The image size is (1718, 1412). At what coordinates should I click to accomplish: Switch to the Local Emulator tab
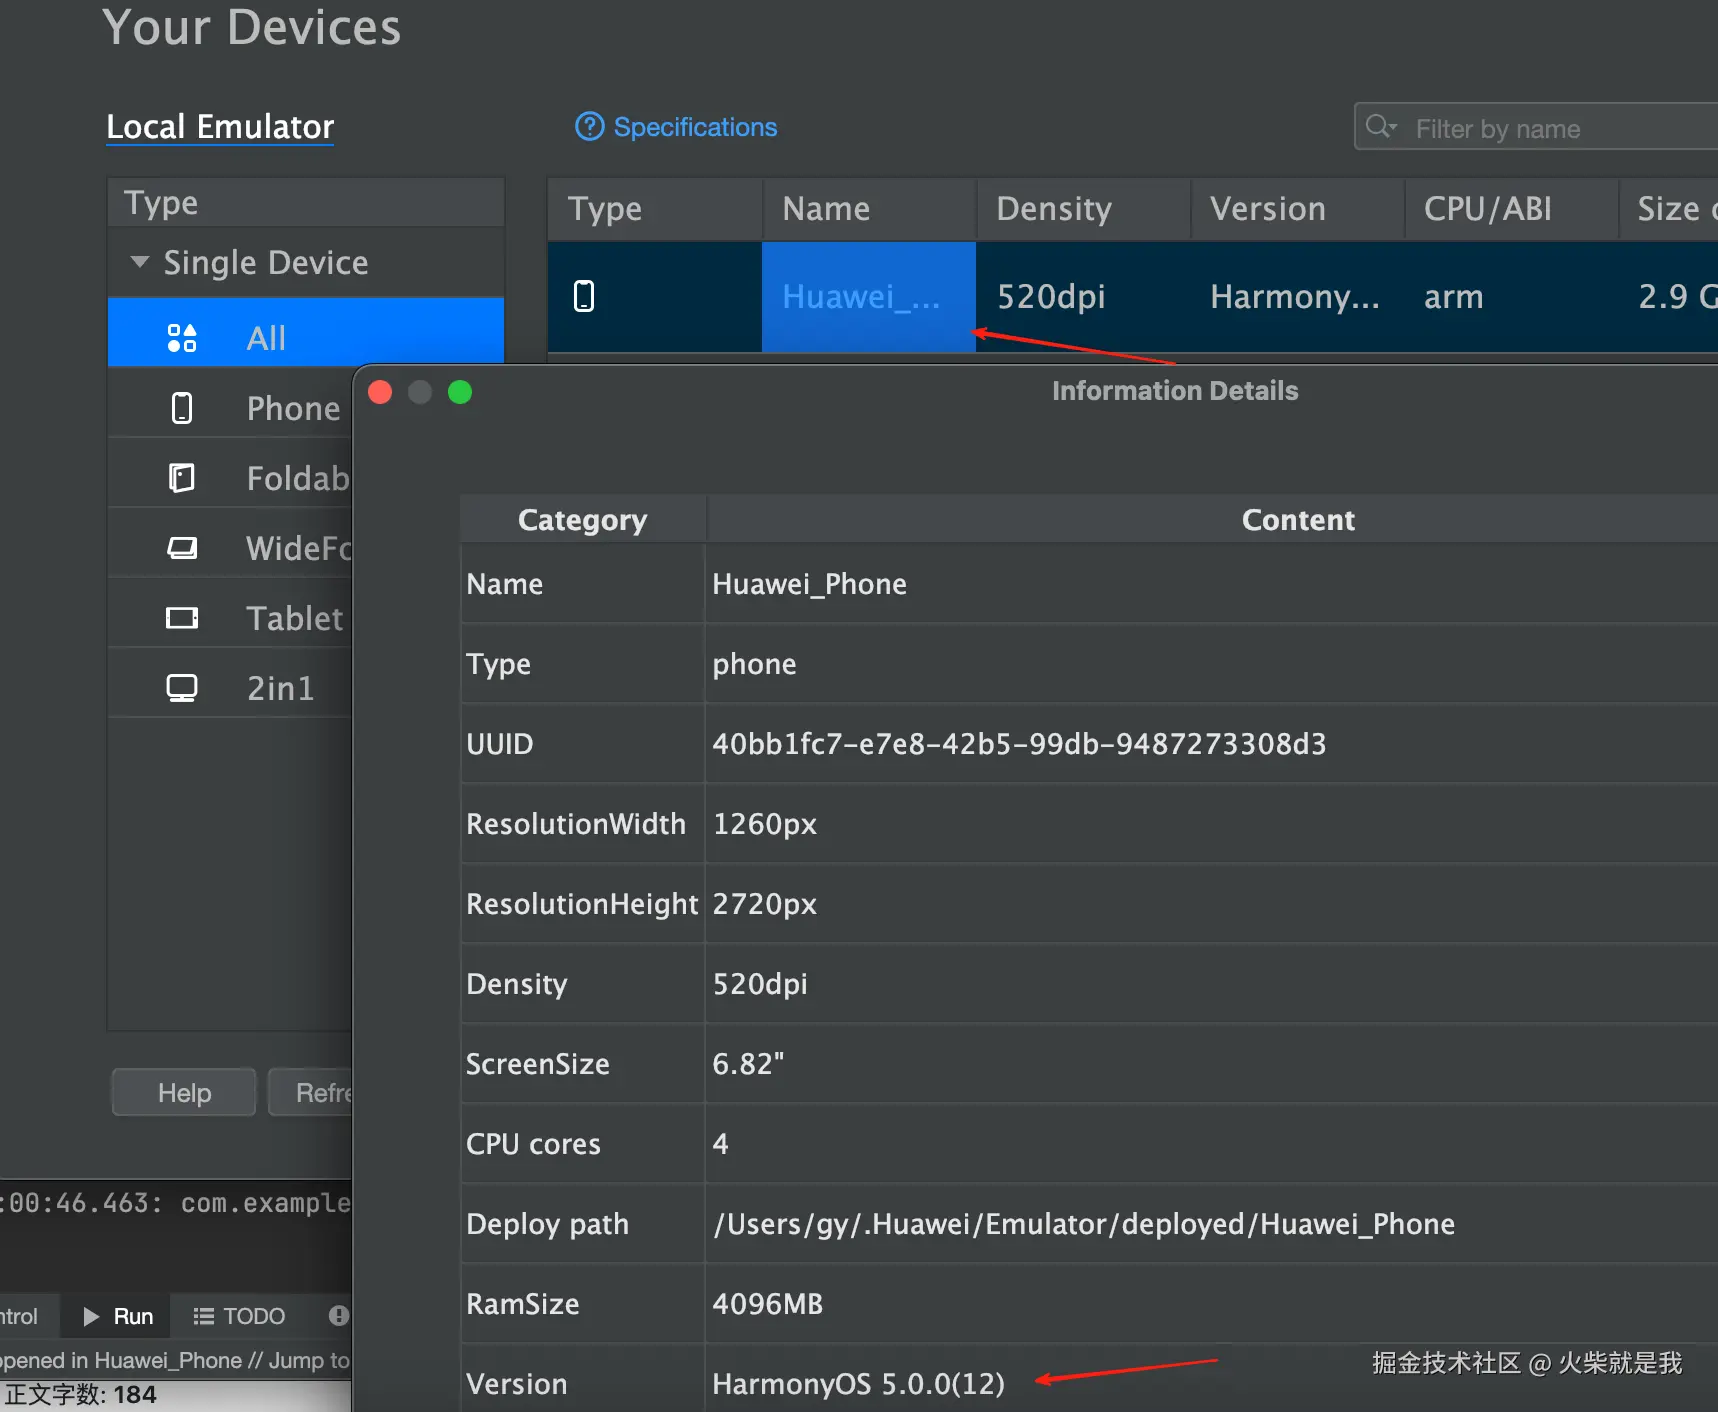(x=220, y=127)
